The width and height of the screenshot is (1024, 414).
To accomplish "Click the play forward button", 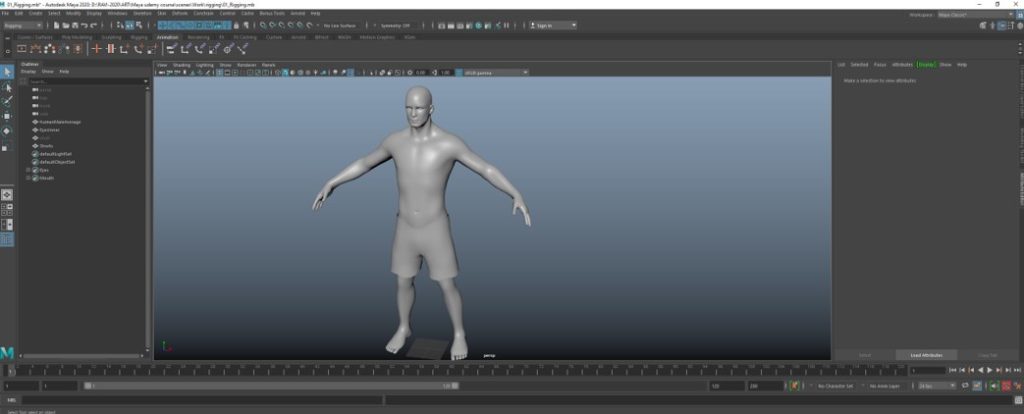I will coord(989,370).
